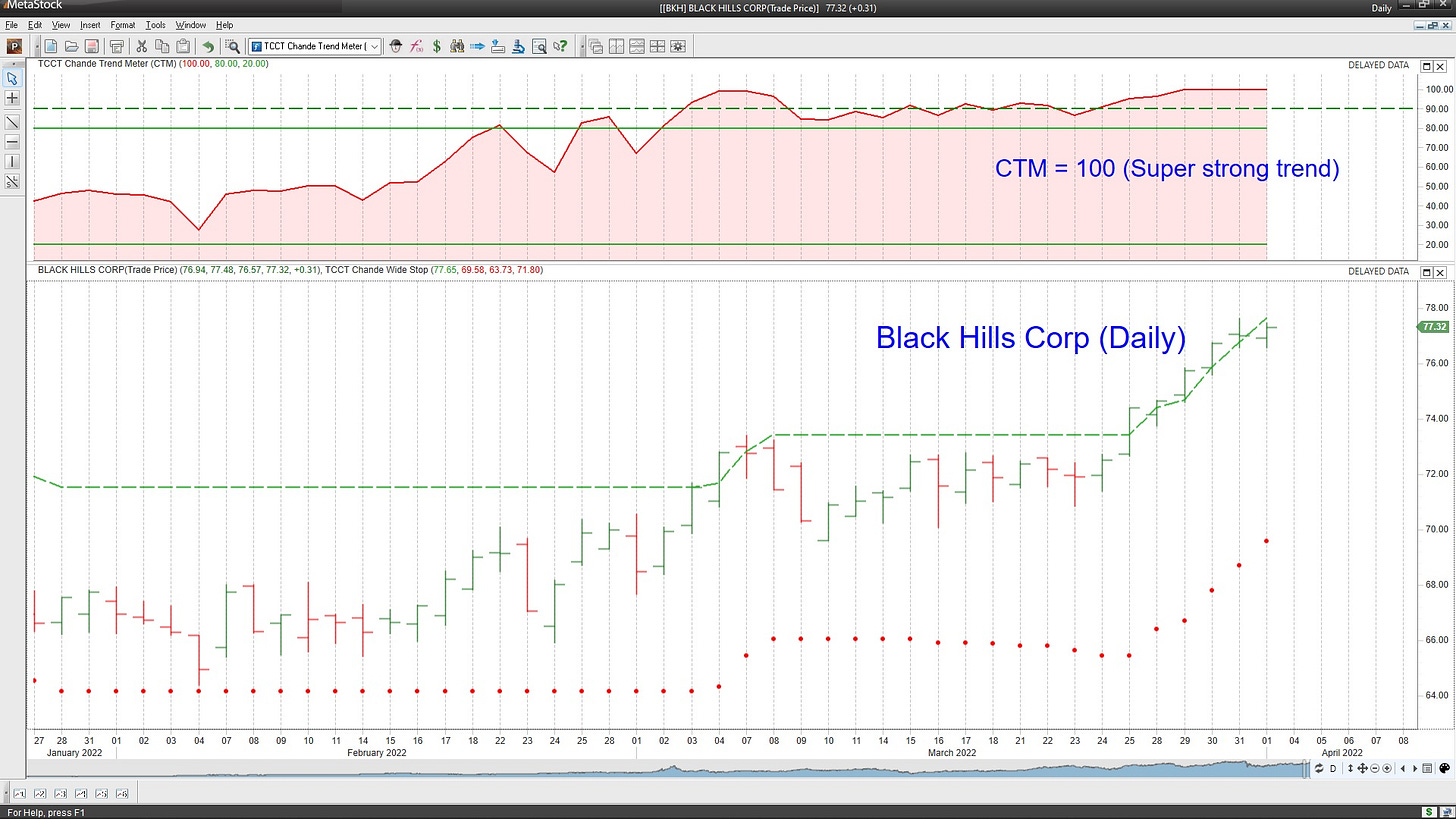This screenshot has width=1456, height=819.
Task: Click the TCCT Chande Trend Meter (CTM) pane title
Action: [107, 64]
